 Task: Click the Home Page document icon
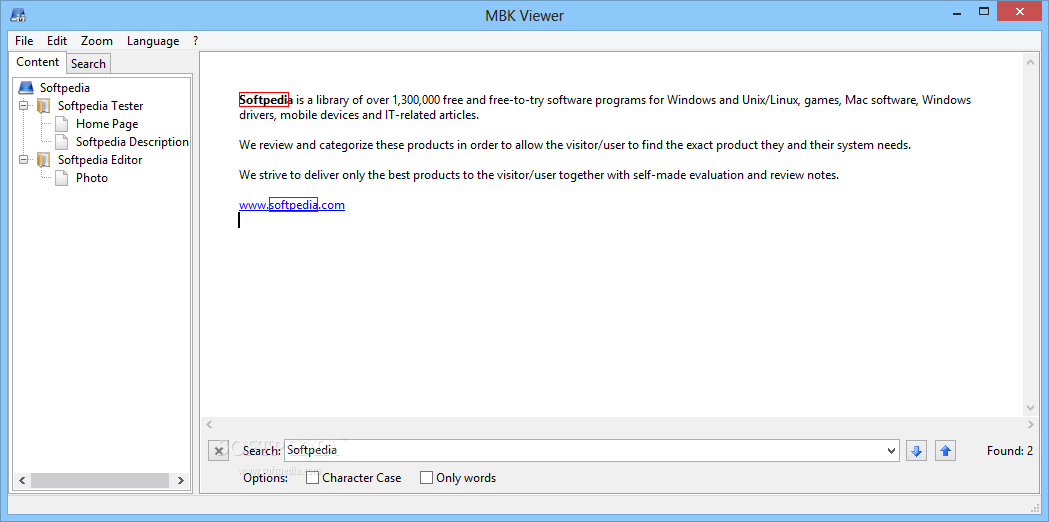click(62, 124)
